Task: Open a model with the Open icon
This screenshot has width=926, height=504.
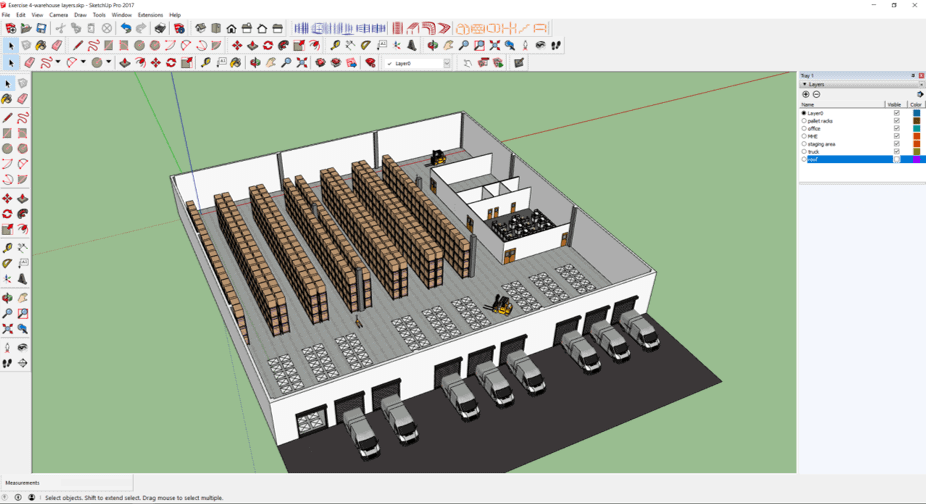Action: pos(26,28)
